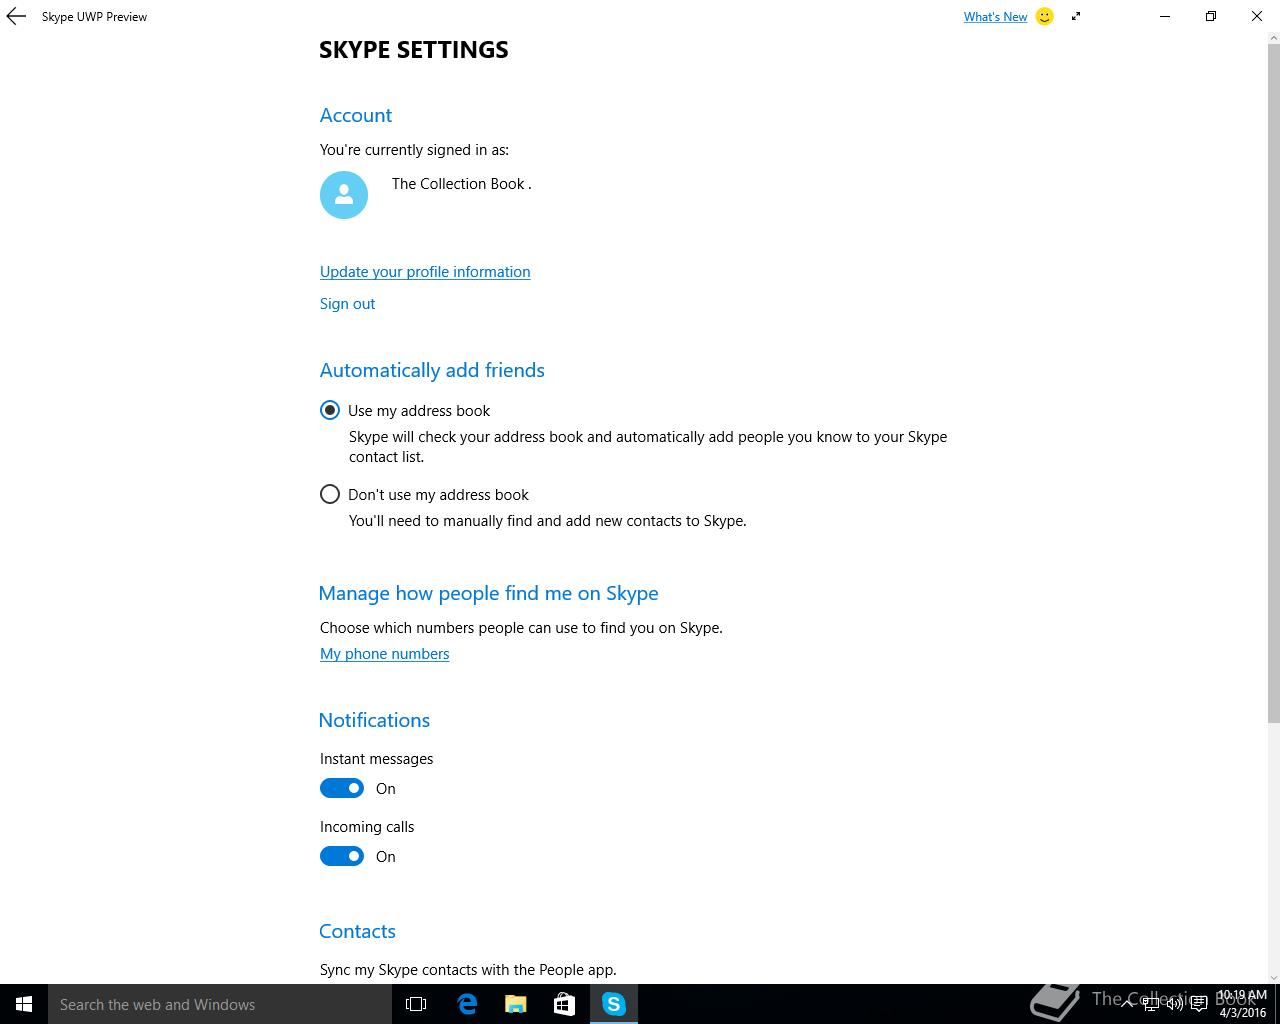Click the network tray icon

[1151, 1004]
